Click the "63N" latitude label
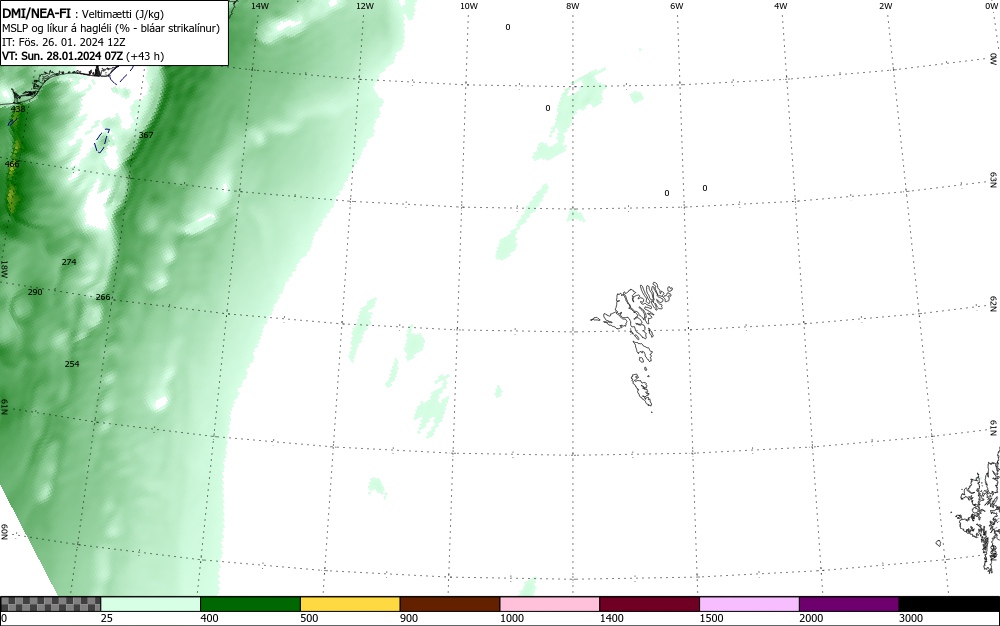 click(994, 180)
